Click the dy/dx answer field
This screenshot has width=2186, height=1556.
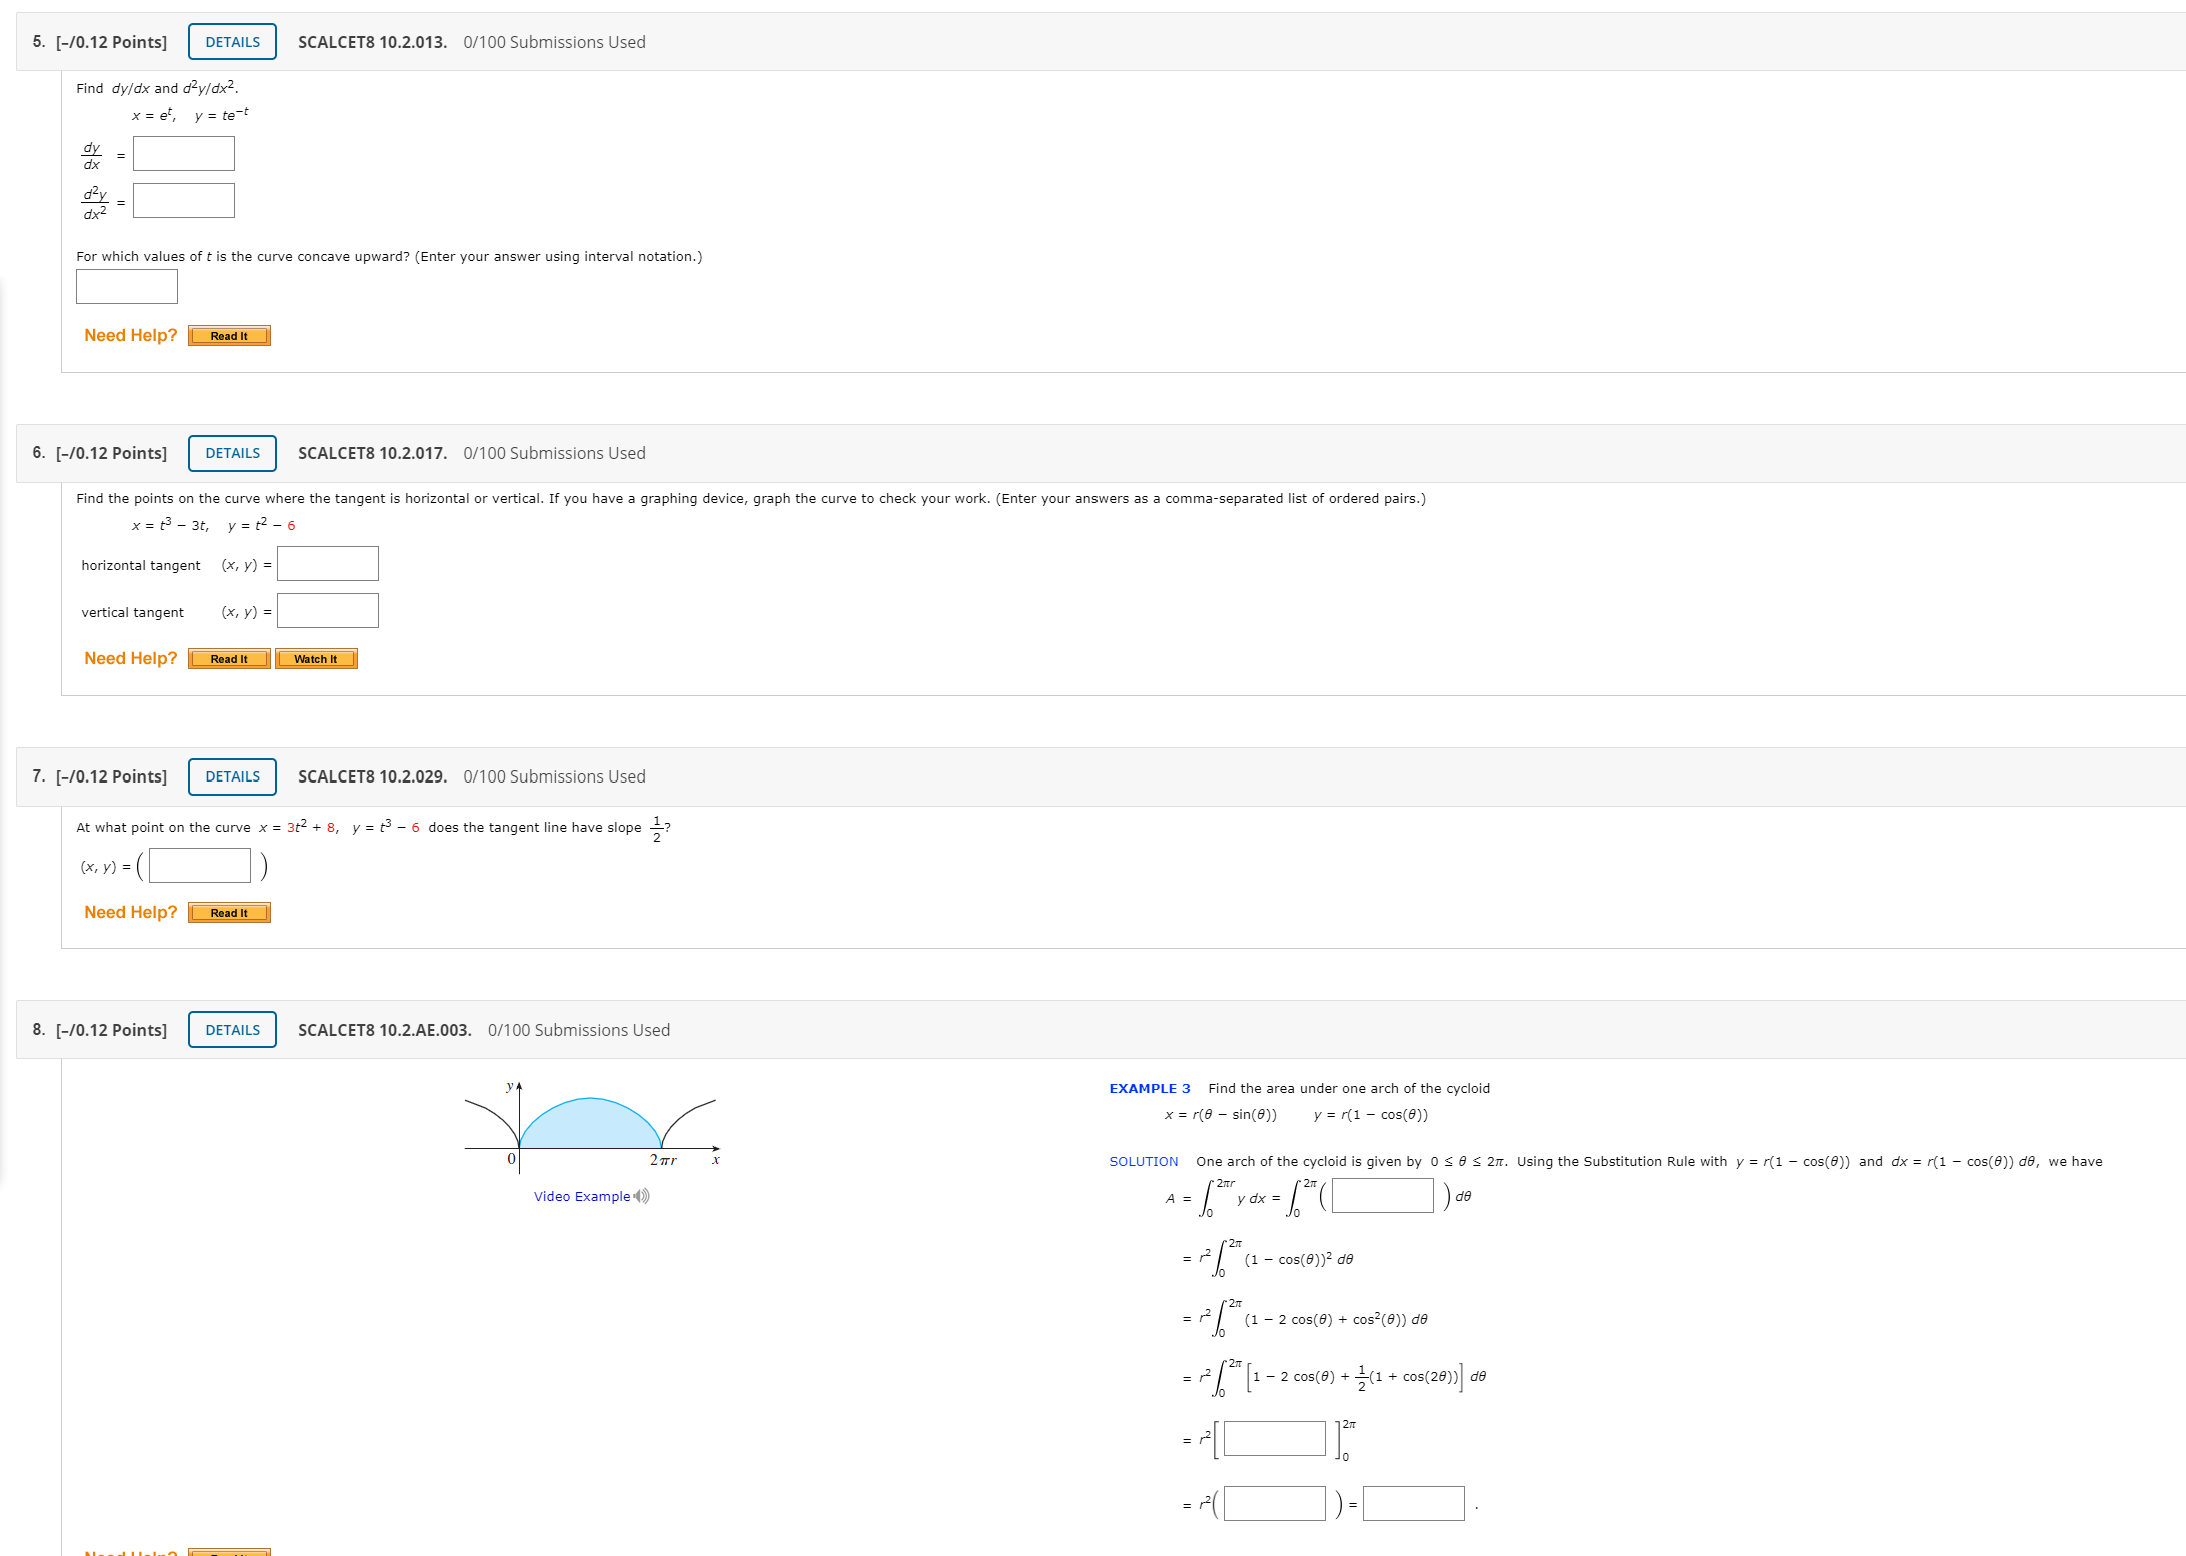184,154
